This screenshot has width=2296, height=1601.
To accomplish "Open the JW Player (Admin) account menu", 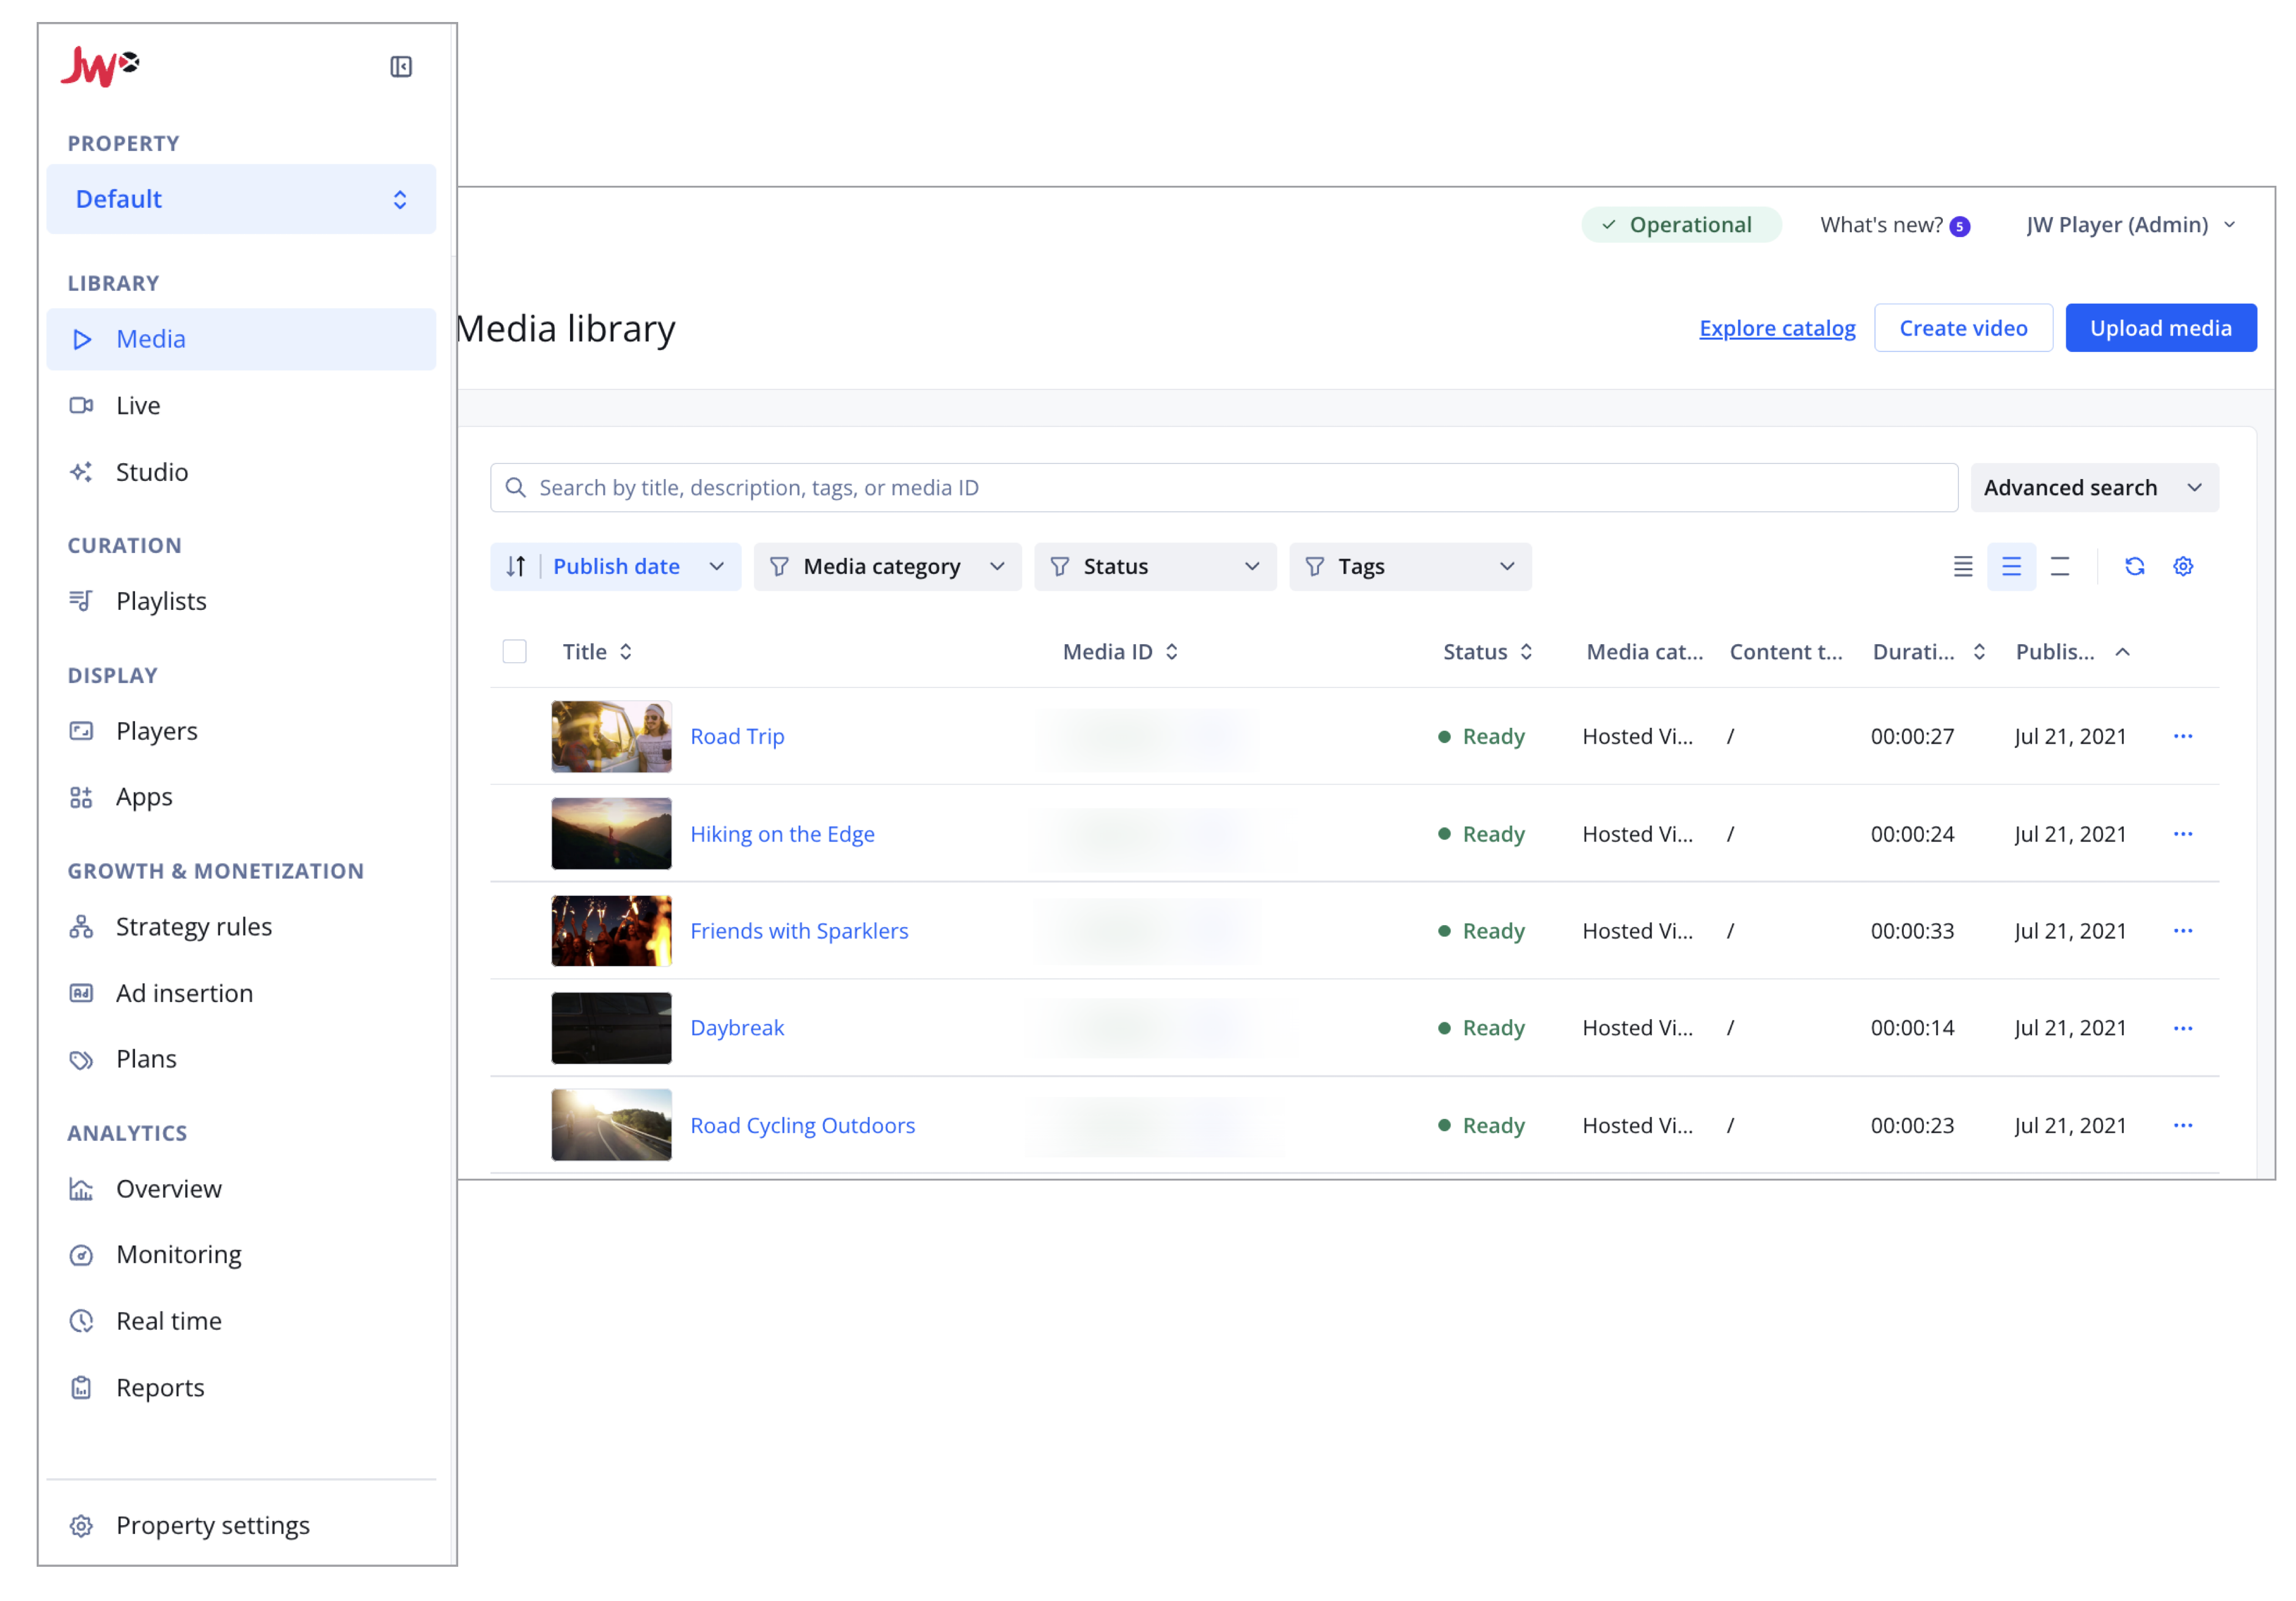I will click(x=2130, y=225).
